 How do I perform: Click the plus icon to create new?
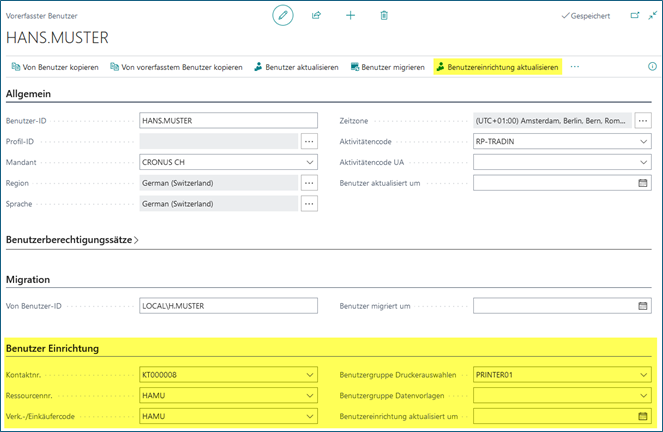click(350, 16)
